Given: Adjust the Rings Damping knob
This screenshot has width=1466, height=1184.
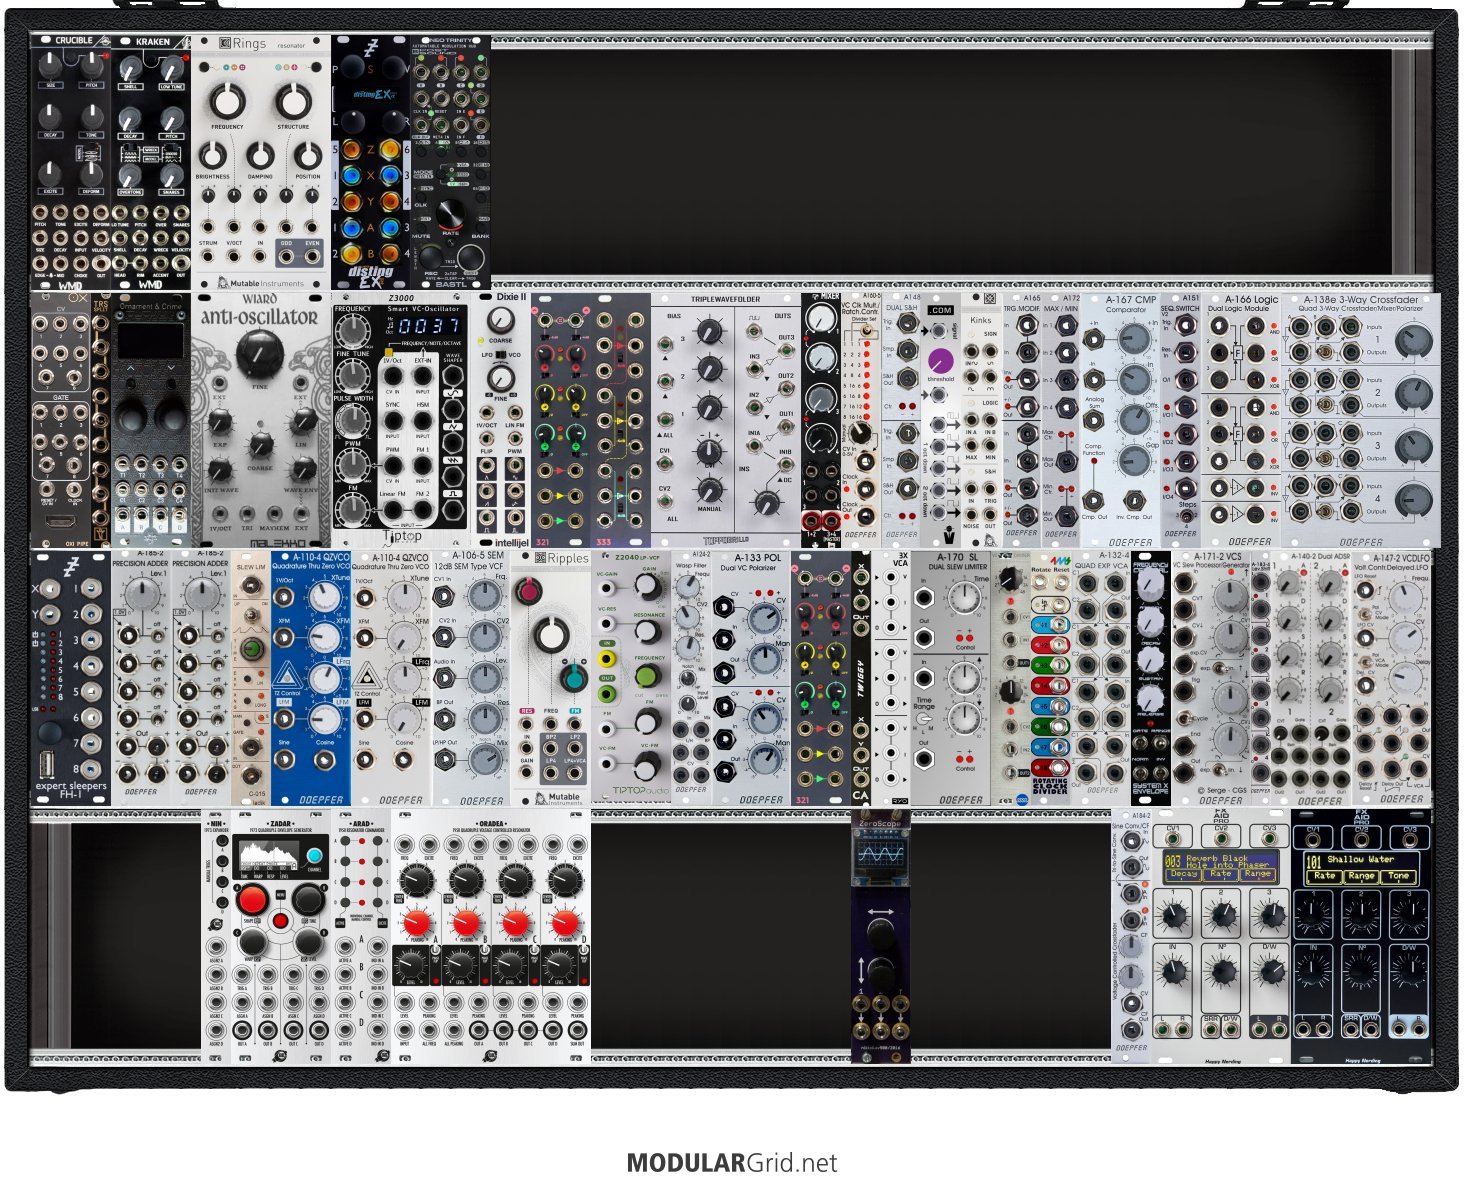Looking at the screenshot, I should coord(260,156).
